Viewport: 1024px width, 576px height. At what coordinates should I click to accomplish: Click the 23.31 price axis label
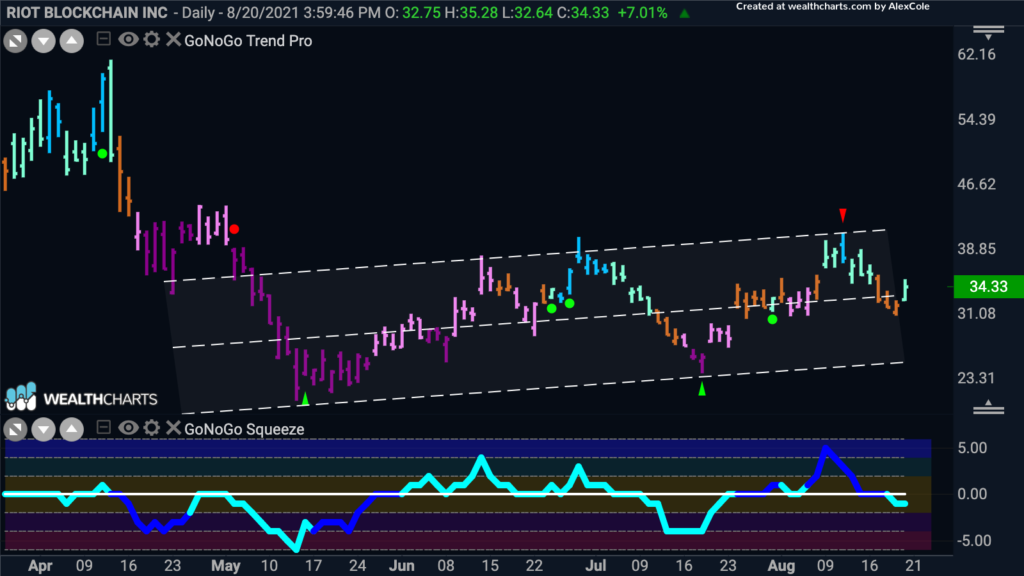pos(976,378)
